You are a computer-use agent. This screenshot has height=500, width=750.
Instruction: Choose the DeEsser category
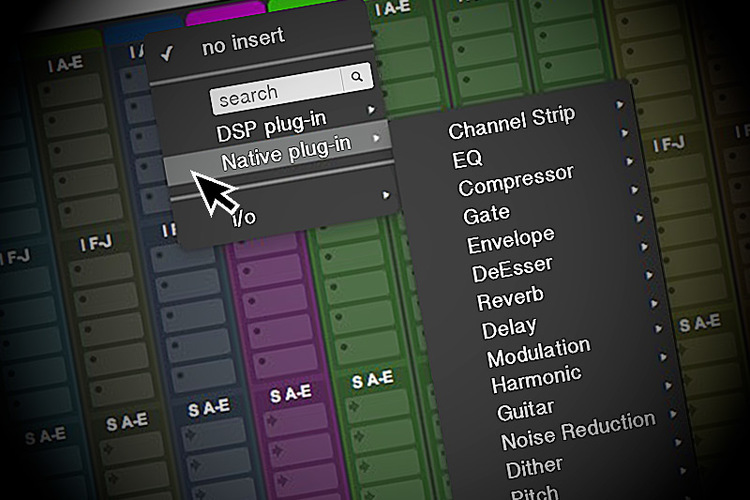point(512,269)
